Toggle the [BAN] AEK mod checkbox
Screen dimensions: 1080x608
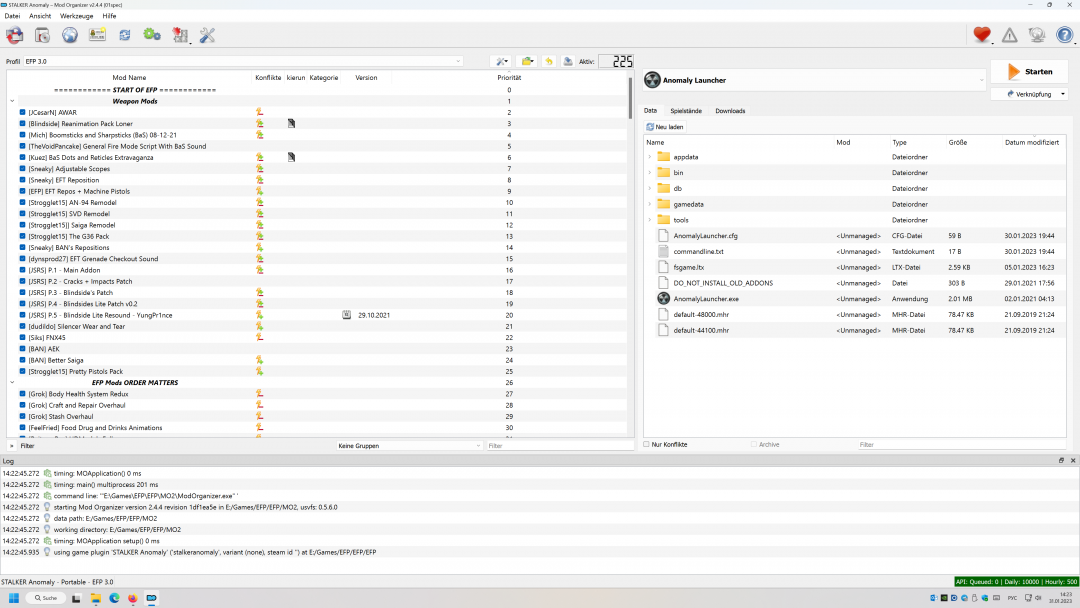pos(22,348)
